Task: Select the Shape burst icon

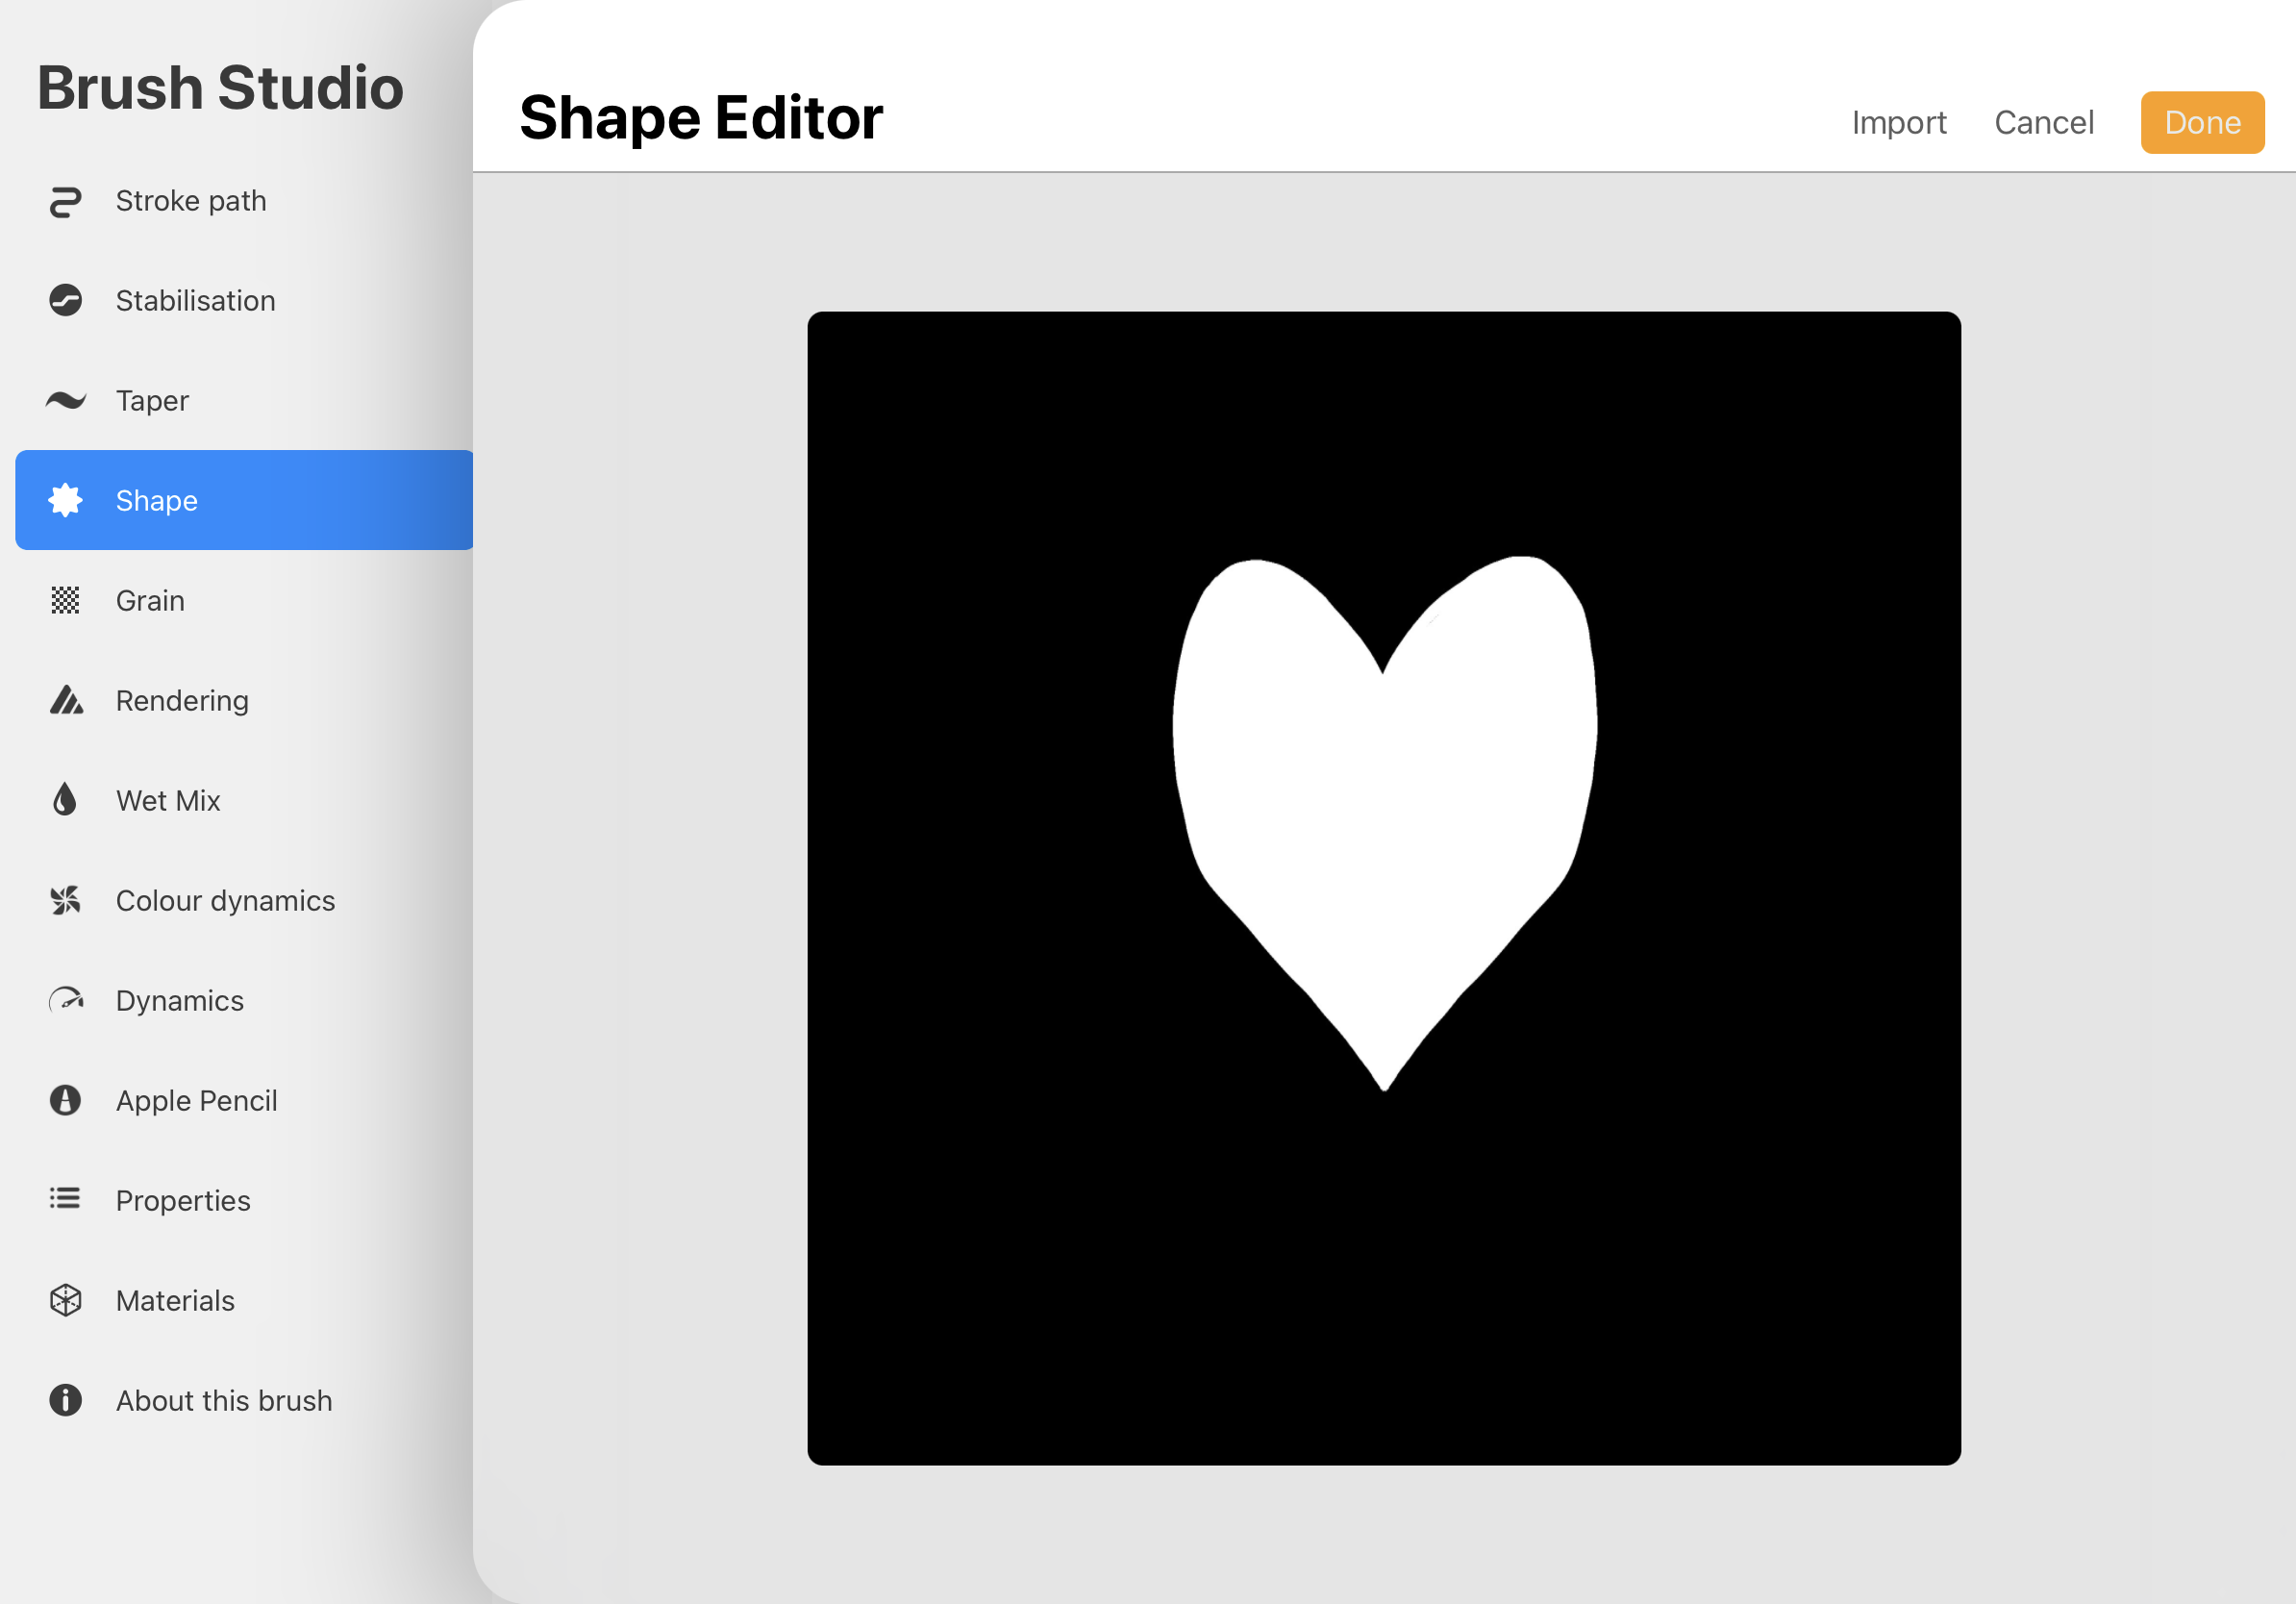Action: tap(64, 500)
